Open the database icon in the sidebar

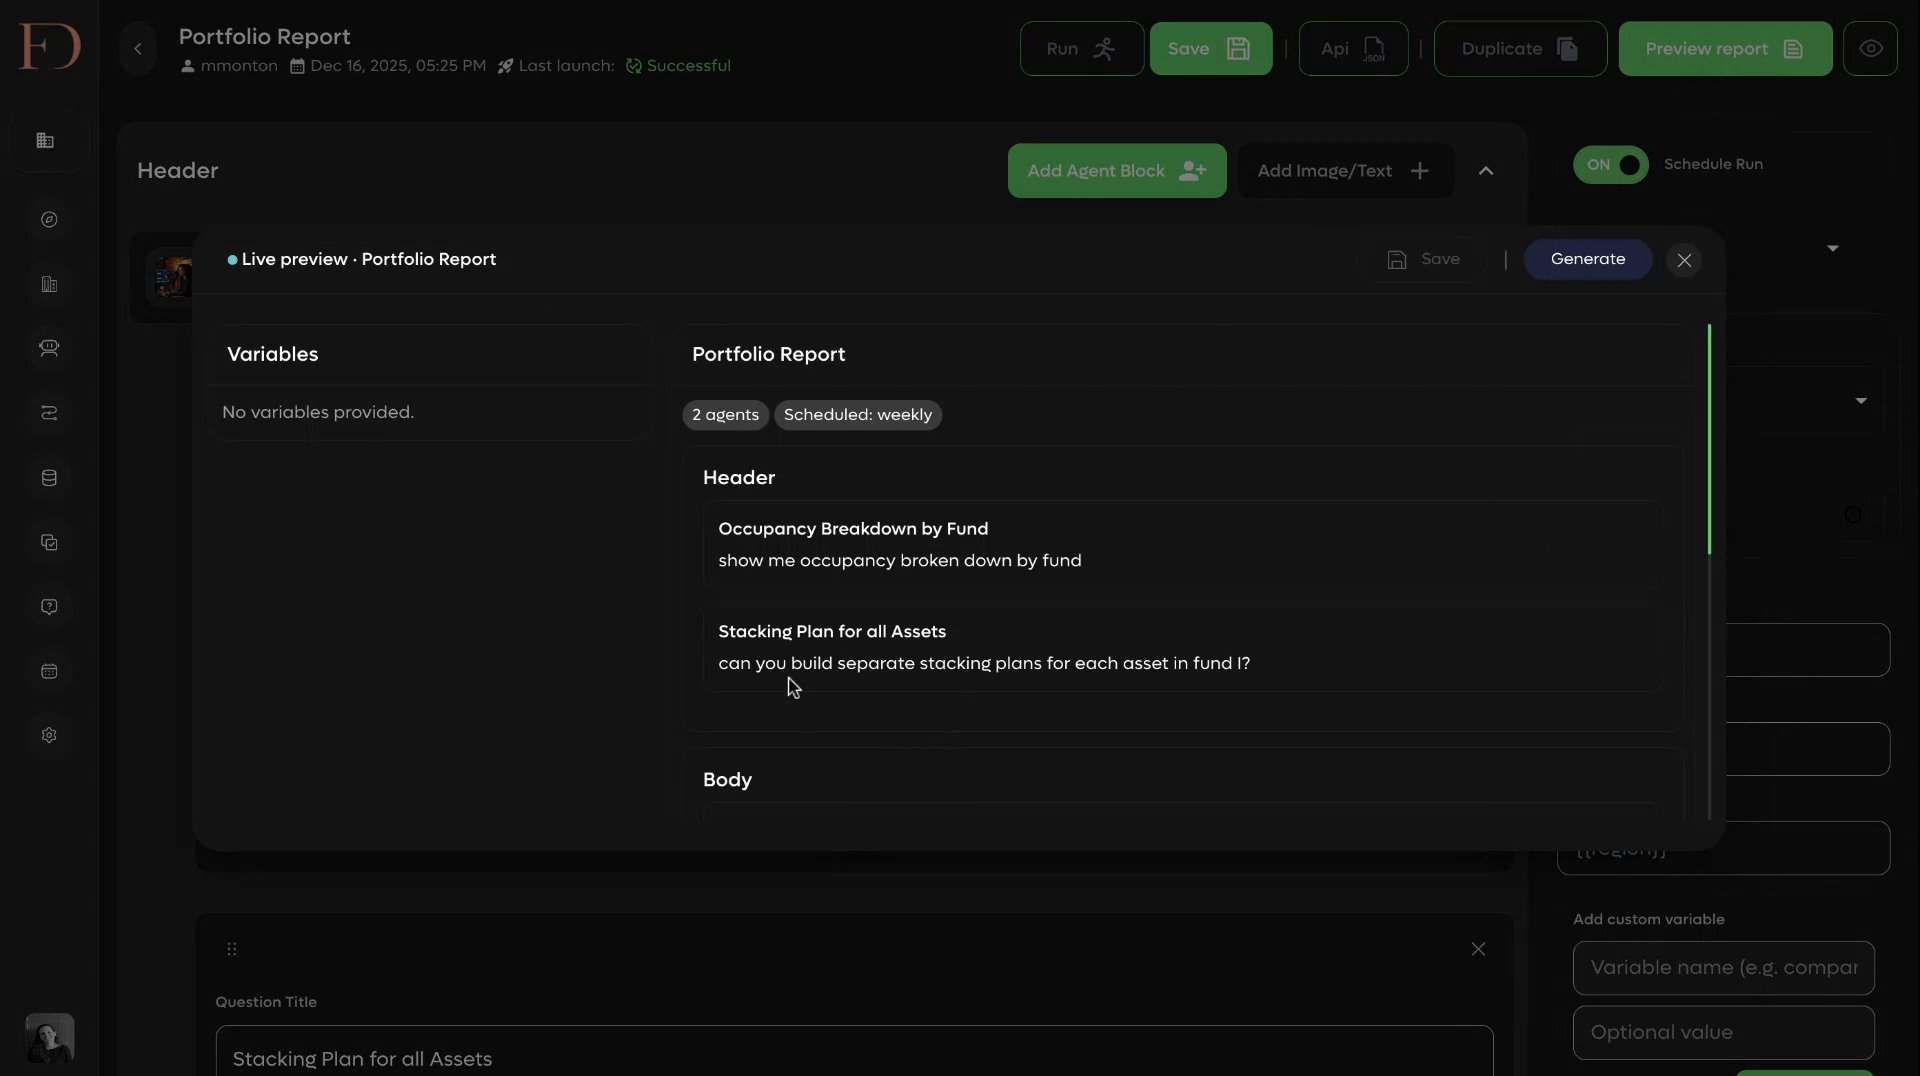[x=49, y=478]
